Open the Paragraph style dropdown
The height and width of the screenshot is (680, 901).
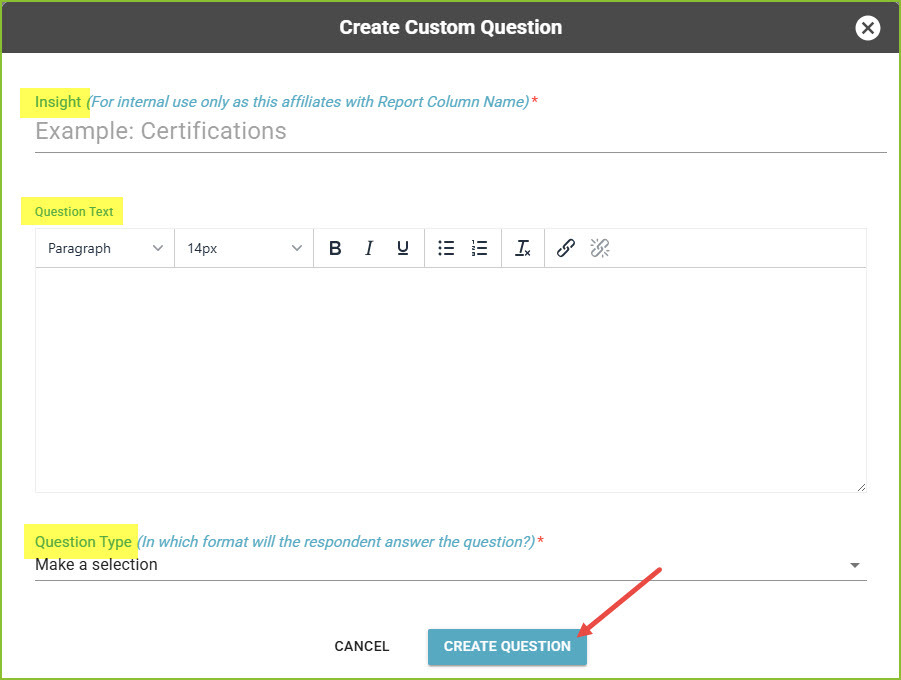(x=105, y=248)
